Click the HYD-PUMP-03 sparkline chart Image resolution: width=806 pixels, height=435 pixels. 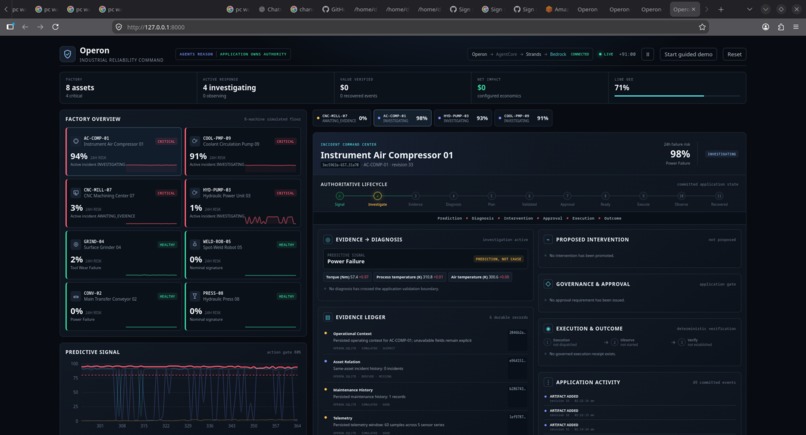pos(270,220)
